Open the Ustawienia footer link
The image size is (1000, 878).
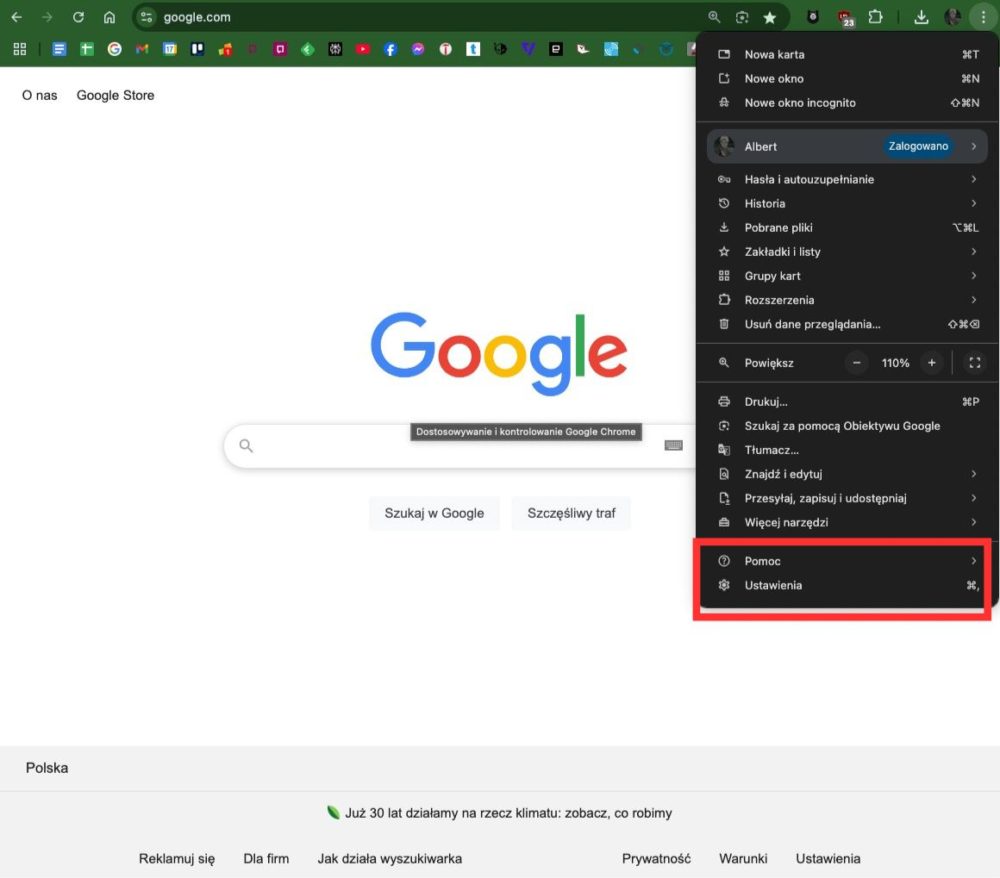(x=828, y=859)
